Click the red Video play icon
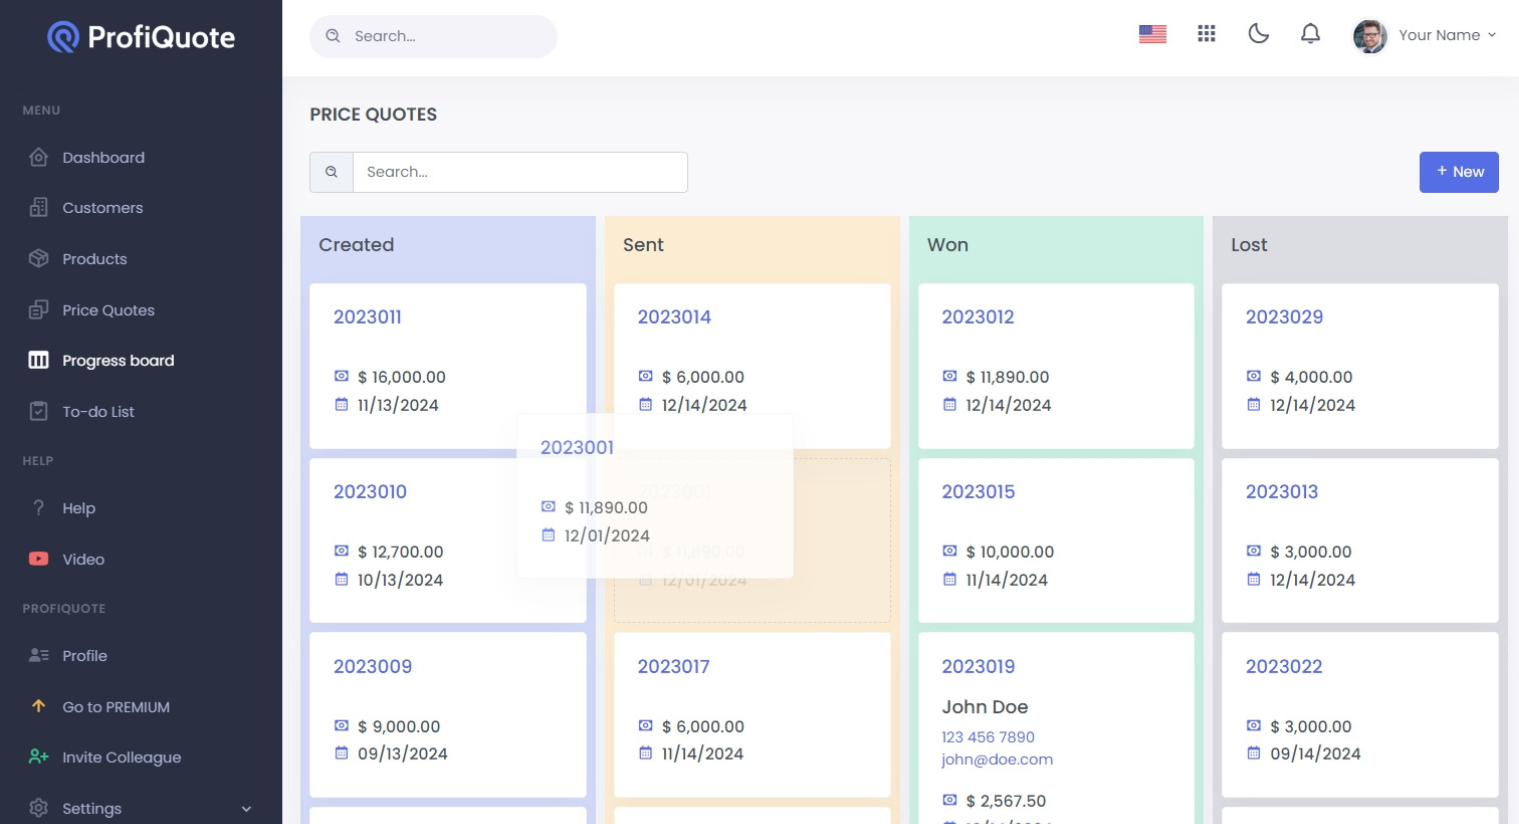Image resolution: width=1519 pixels, height=824 pixels. (x=38, y=559)
